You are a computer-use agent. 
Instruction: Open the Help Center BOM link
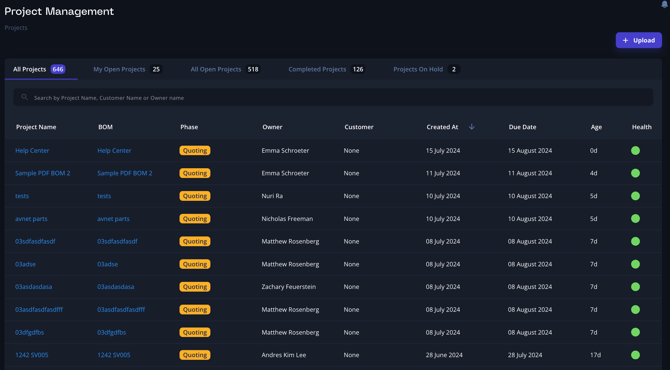pos(114,150)
